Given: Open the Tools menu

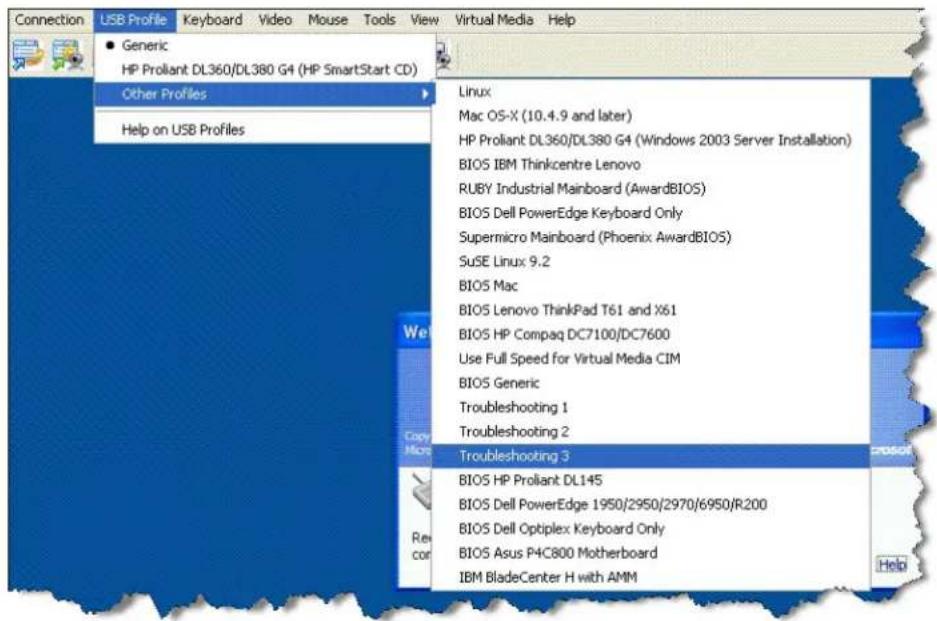Looking at the screenshot, I should (379, 20).
